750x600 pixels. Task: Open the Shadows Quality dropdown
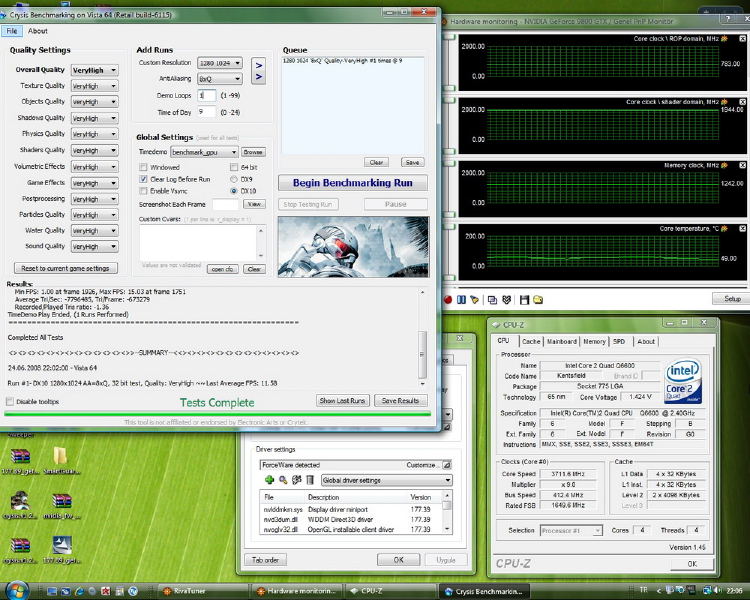tap(95, 118)
